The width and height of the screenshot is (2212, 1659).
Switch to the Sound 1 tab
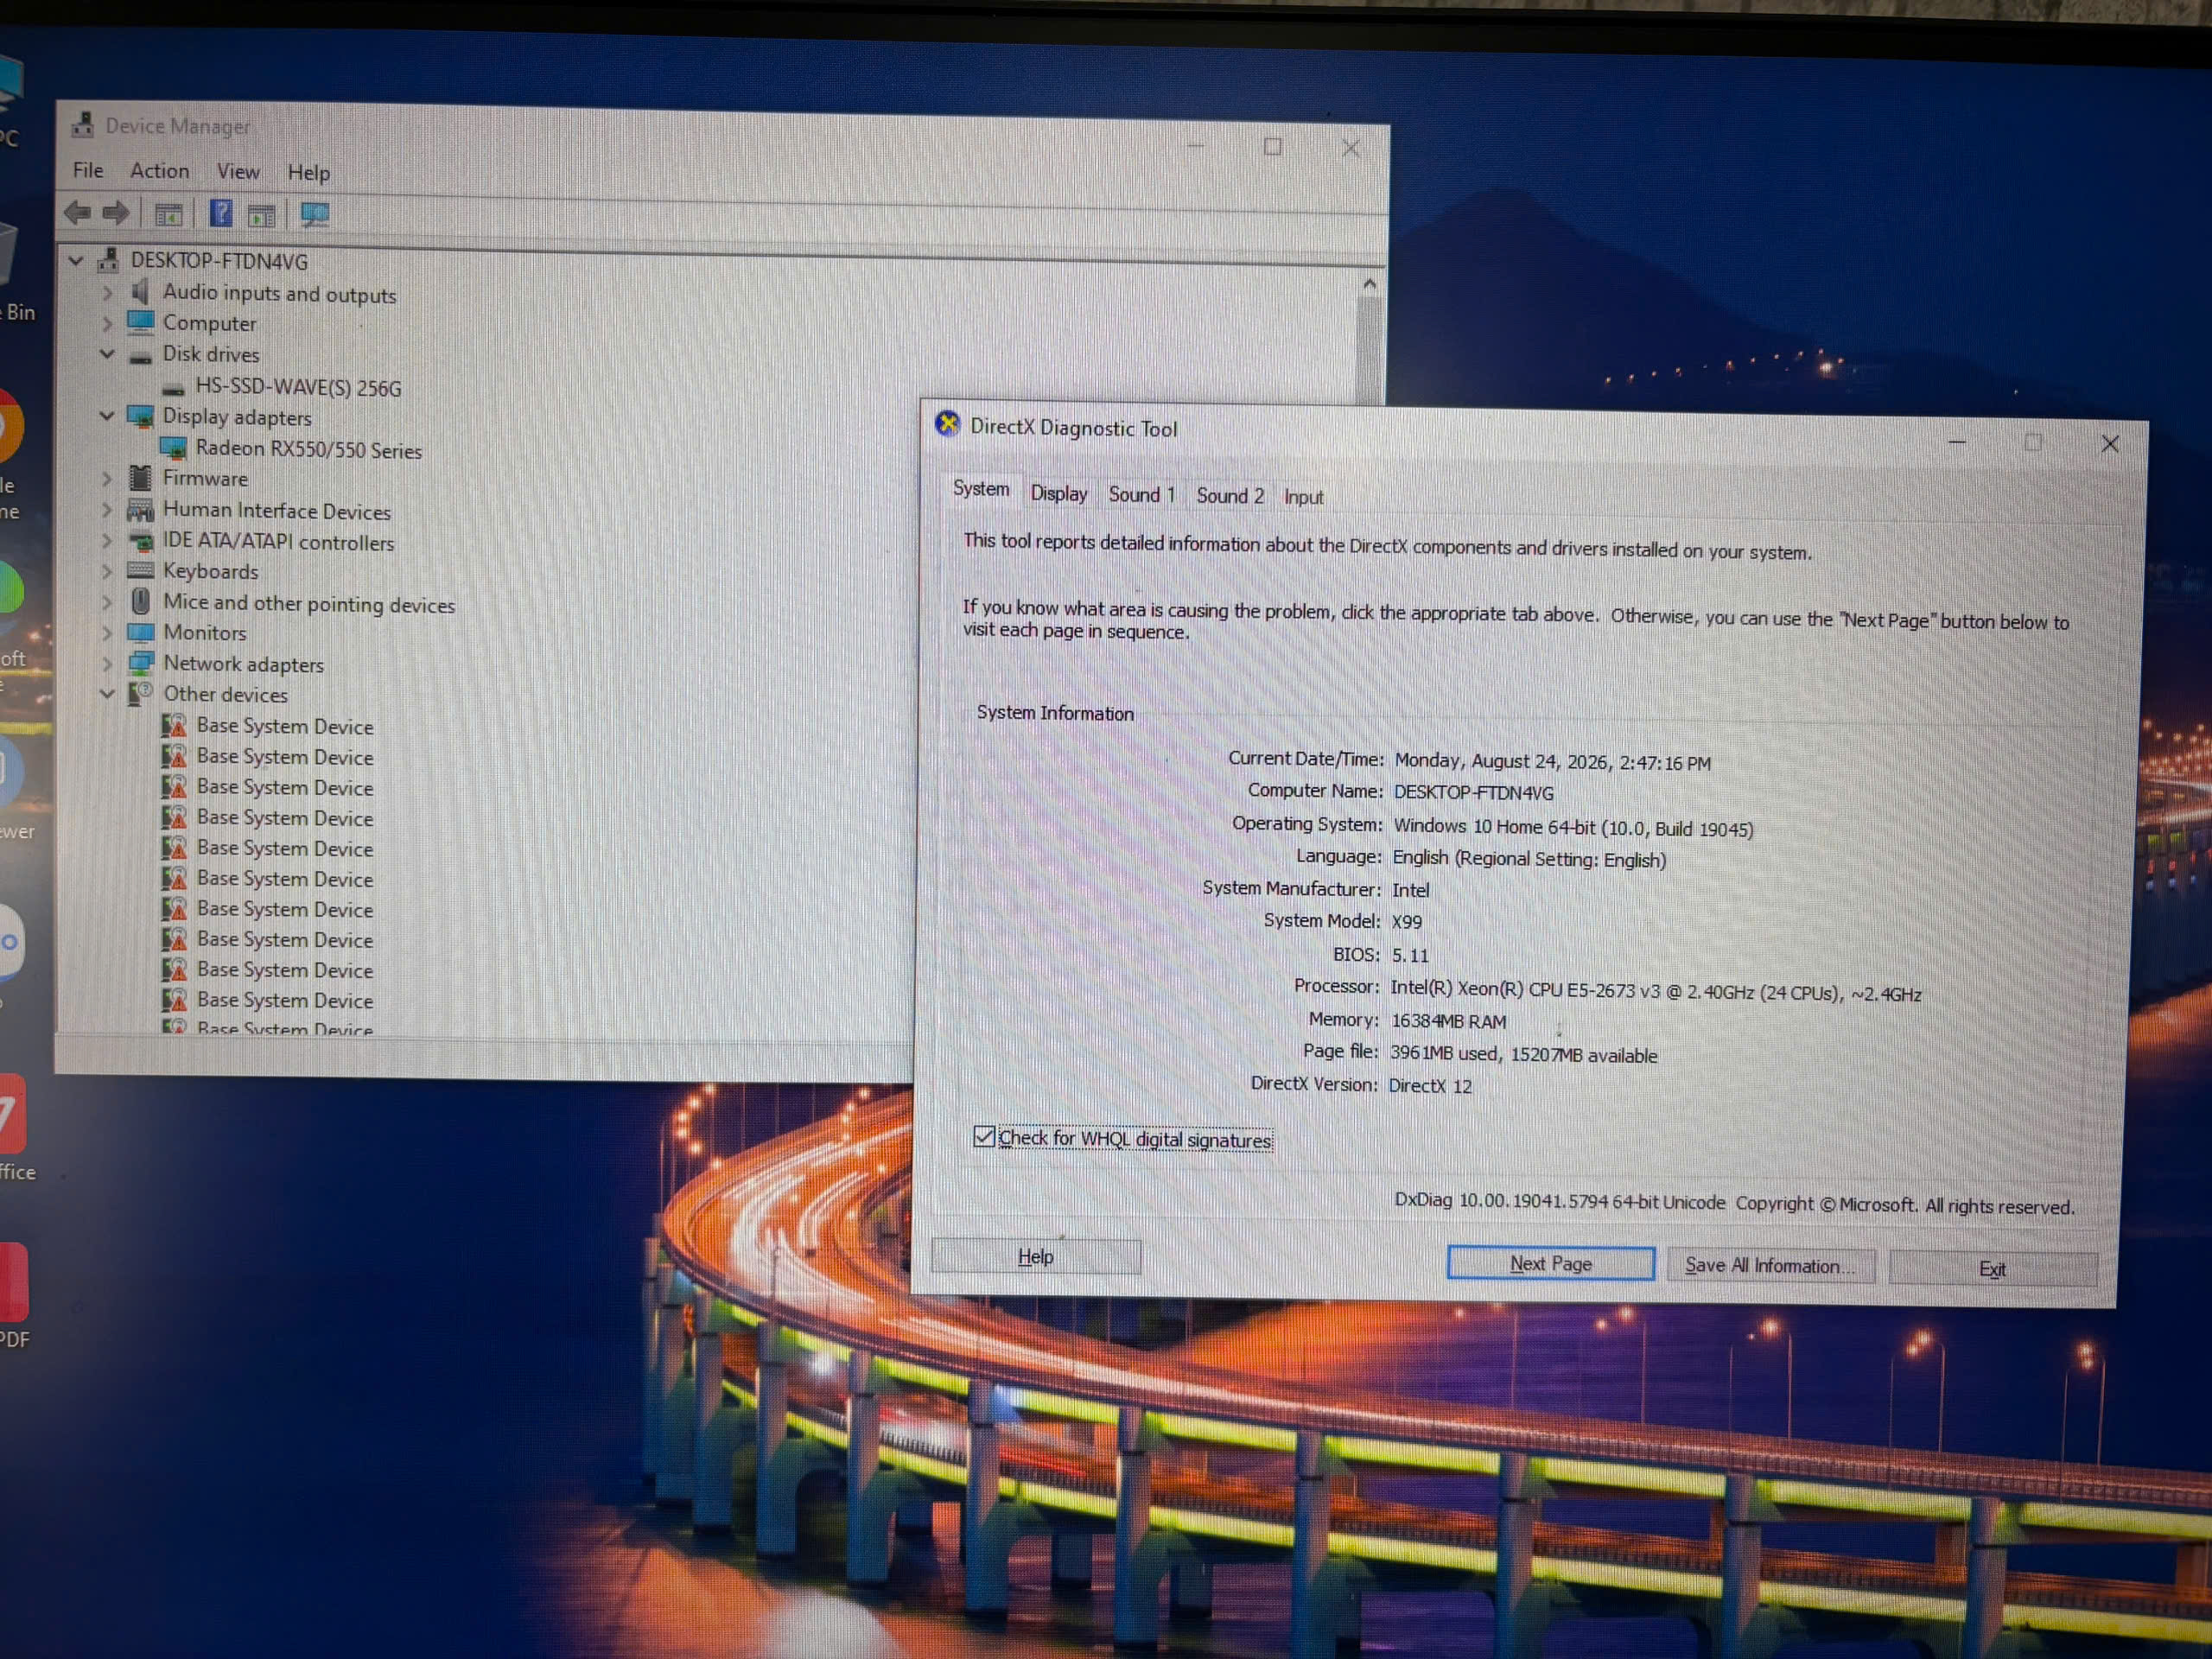tap(1141, 494)
